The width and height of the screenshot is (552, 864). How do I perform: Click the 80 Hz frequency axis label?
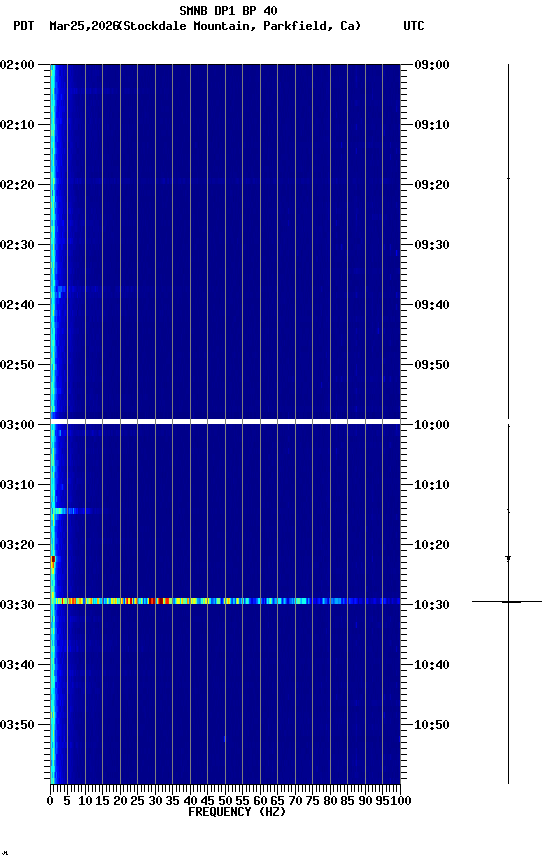pos(330,801)
